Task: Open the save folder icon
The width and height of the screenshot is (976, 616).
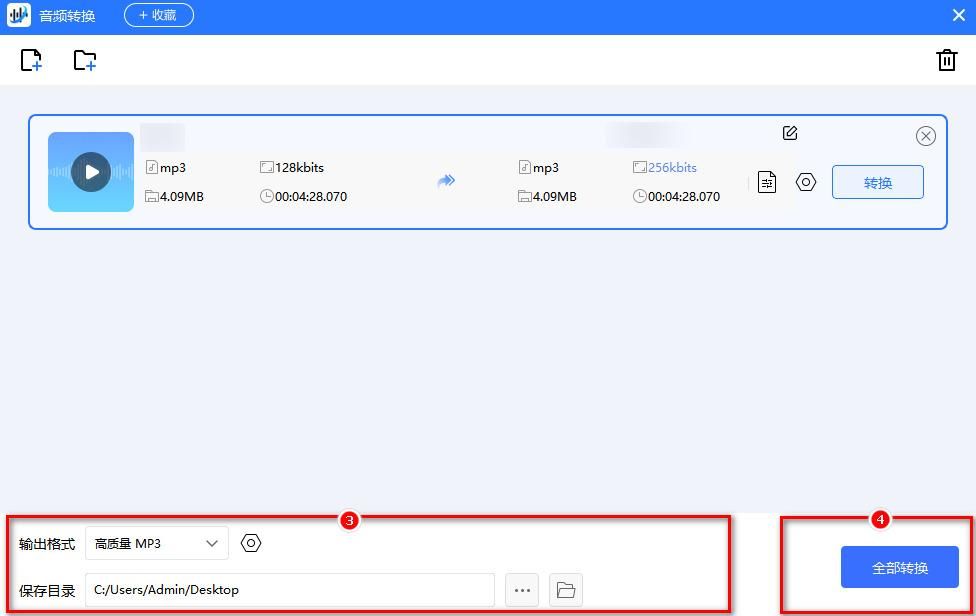Action: point(566,590)
